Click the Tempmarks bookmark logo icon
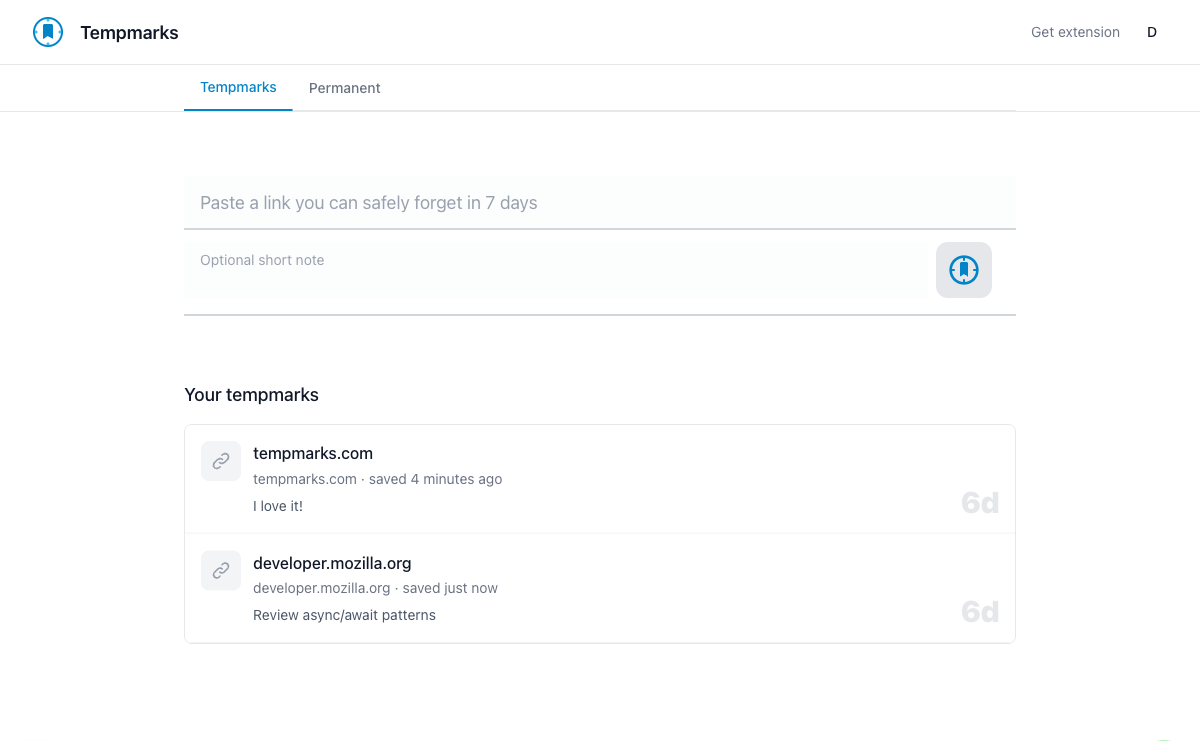The width and height of the screenshot is (1200, 741). (48, 32)
